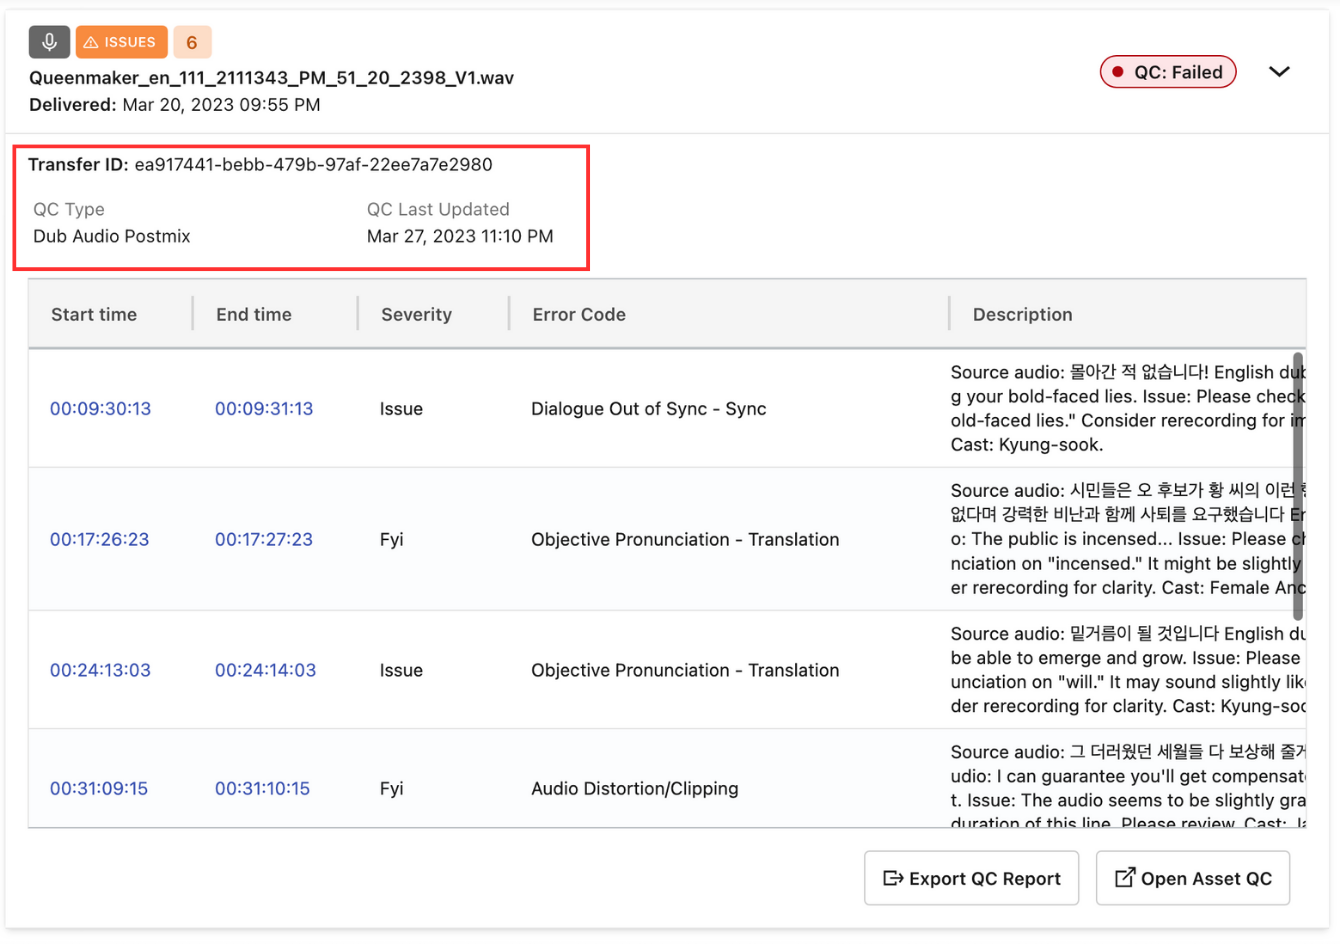Image resolution: width=1343 pixels, height=944 pixels.
Task: Click severity 'Issue' in 00:09:30:13 row
Action: pyautogui.click(x=401, y=408)
